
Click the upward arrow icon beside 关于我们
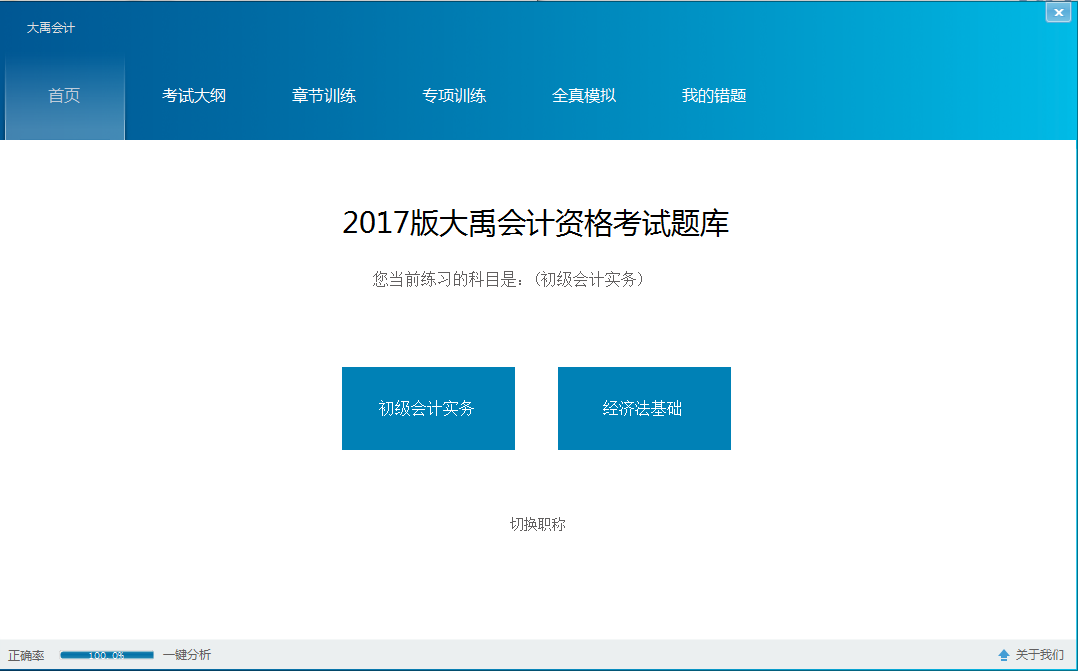pyautogui.click(x=1004, y=655)
